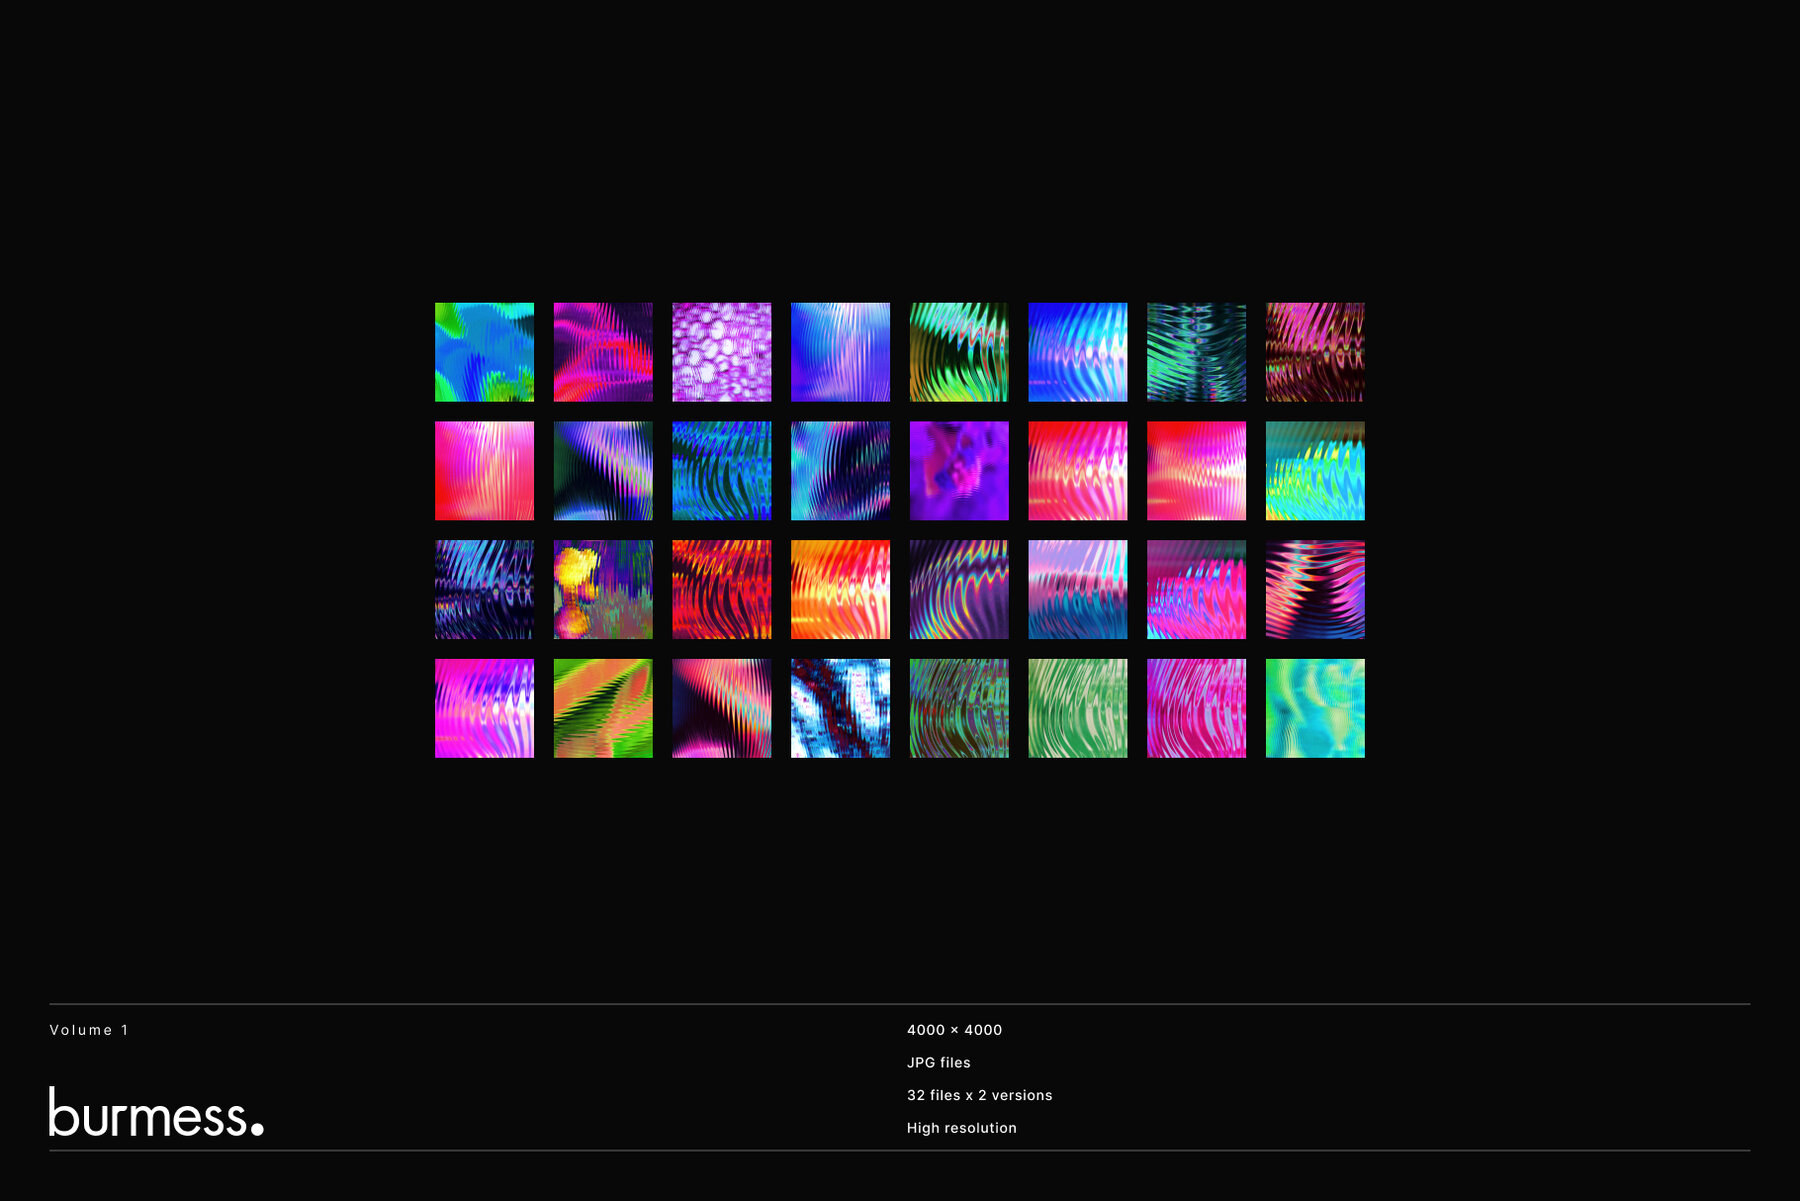View the dark palm-leaf glitch texture

tap(1195, 352)
